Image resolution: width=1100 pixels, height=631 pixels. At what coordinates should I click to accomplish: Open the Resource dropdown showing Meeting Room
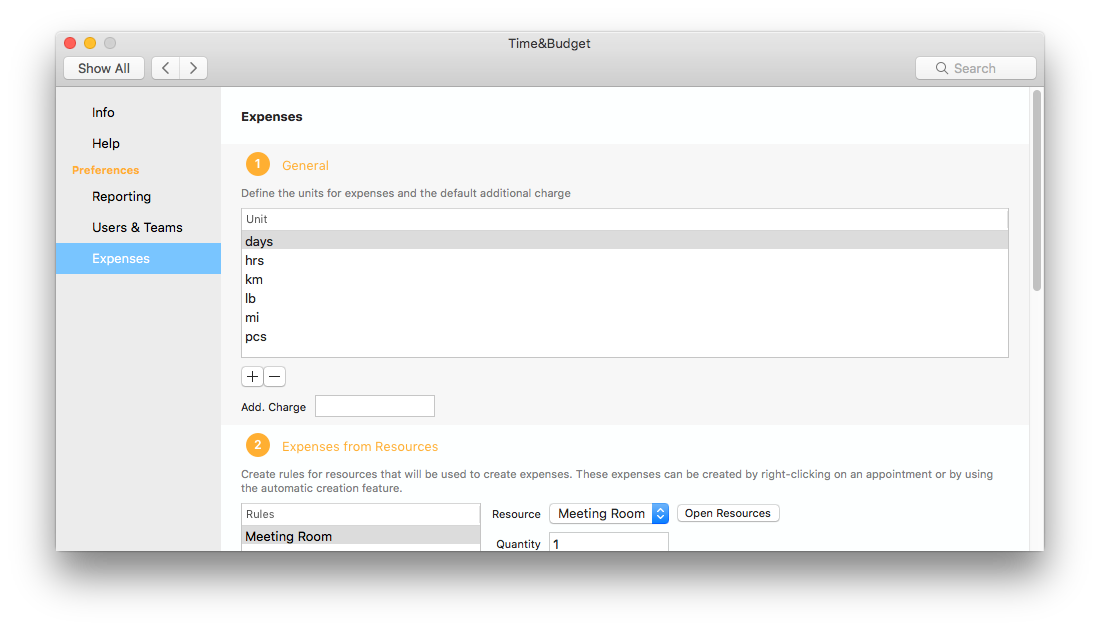click(x=609, y=513)
